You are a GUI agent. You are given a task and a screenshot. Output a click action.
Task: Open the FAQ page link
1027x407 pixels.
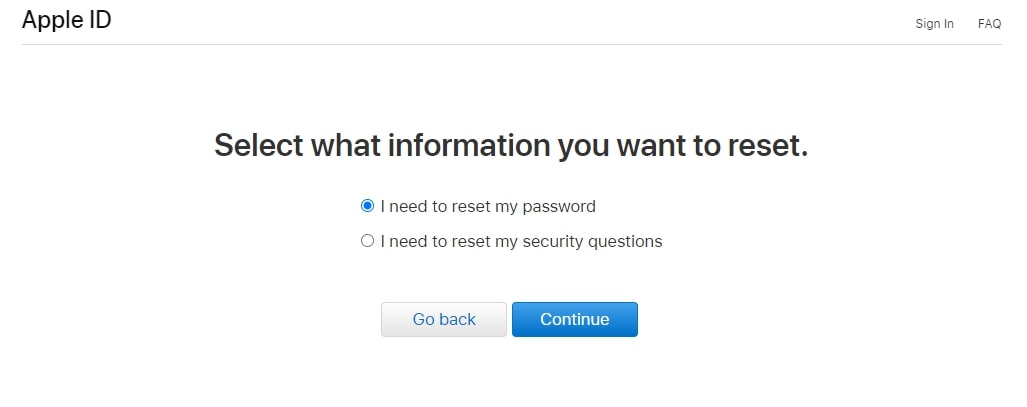click(989, 24)
